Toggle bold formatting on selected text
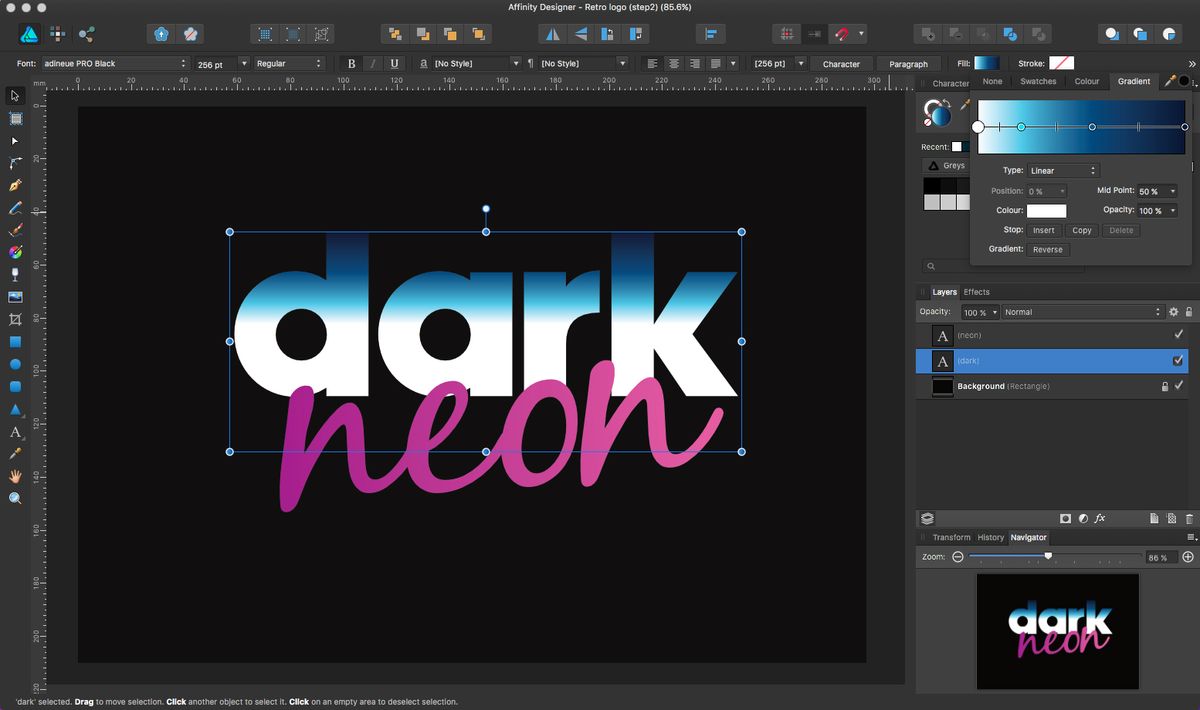The image size is (1200, 710). coord(351,63)
